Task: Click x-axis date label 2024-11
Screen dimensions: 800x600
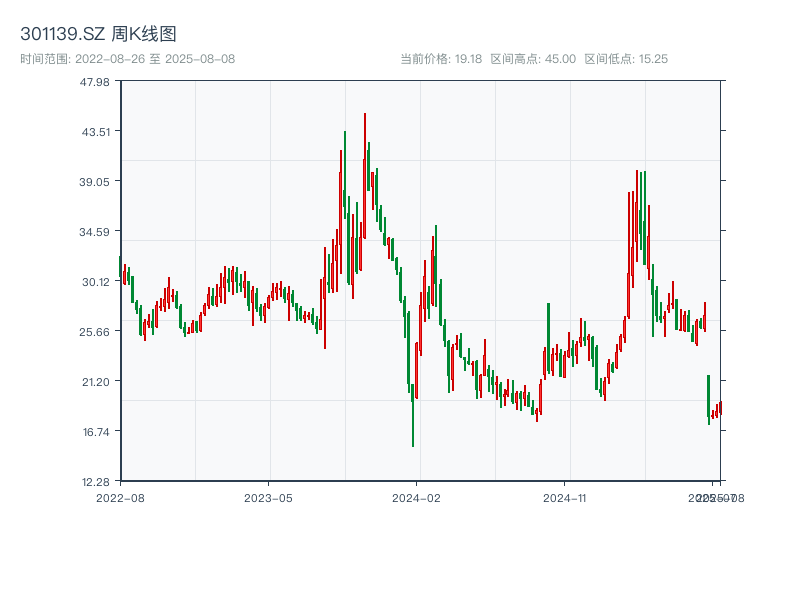Action: click(564, 498)
